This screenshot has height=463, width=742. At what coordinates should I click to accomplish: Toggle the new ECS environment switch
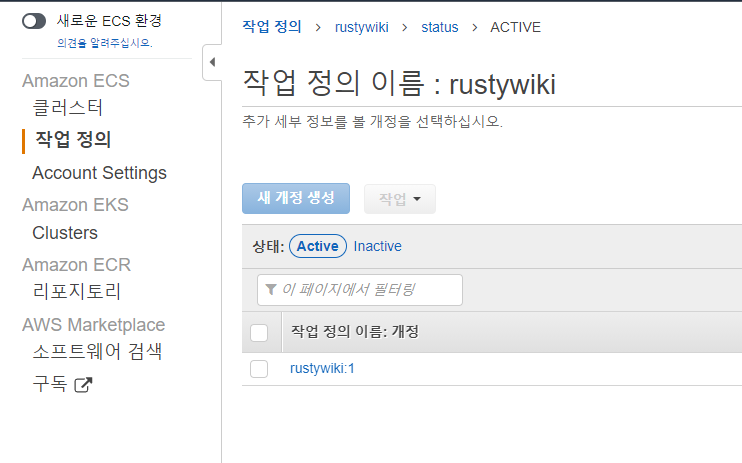coord(34,21)
